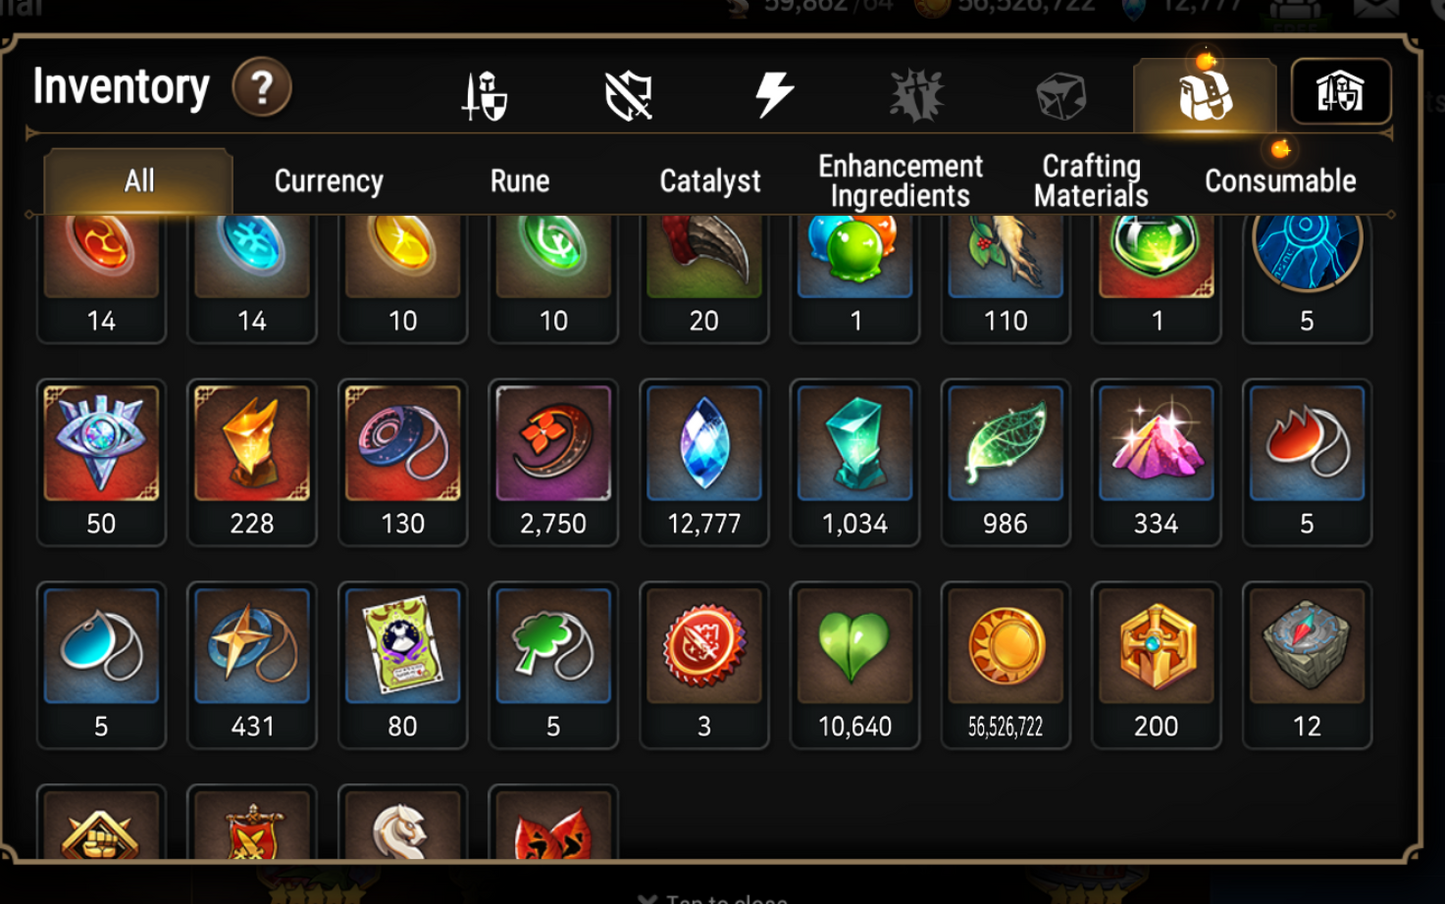
Task: Switch to the Rune tab
Action: click(x=520, y=181)
